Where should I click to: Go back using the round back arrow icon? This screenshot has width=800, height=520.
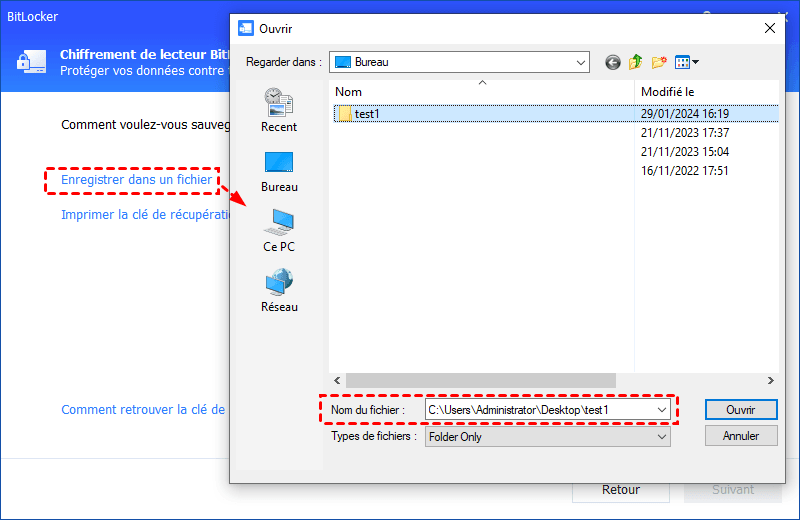click(613, 62)
